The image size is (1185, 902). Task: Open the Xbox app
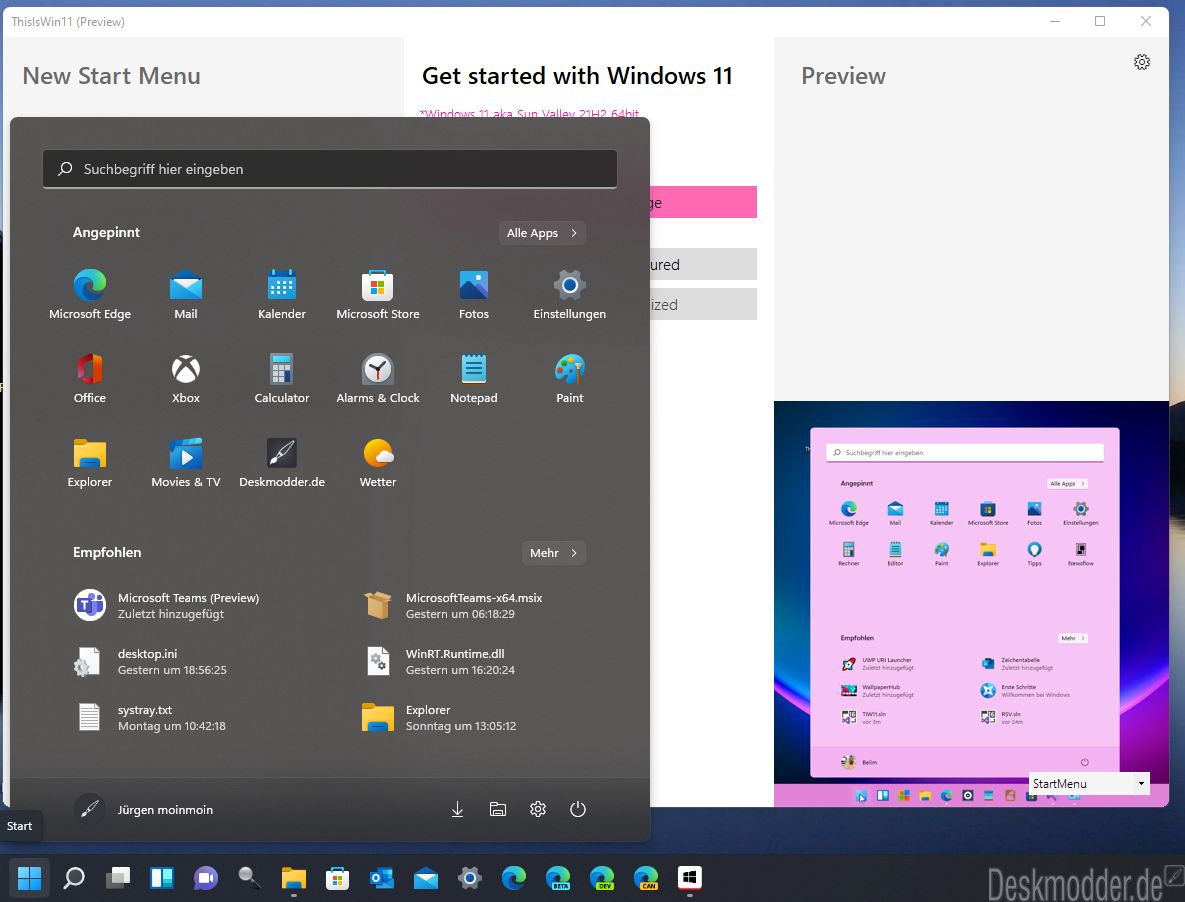[186, 378]
